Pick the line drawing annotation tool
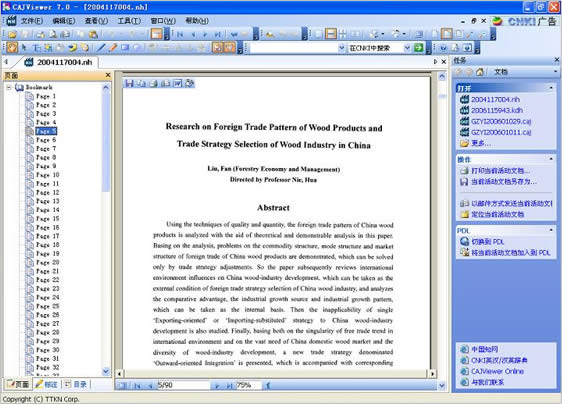This screenshot has width=562, height=404. coord(101,47)
